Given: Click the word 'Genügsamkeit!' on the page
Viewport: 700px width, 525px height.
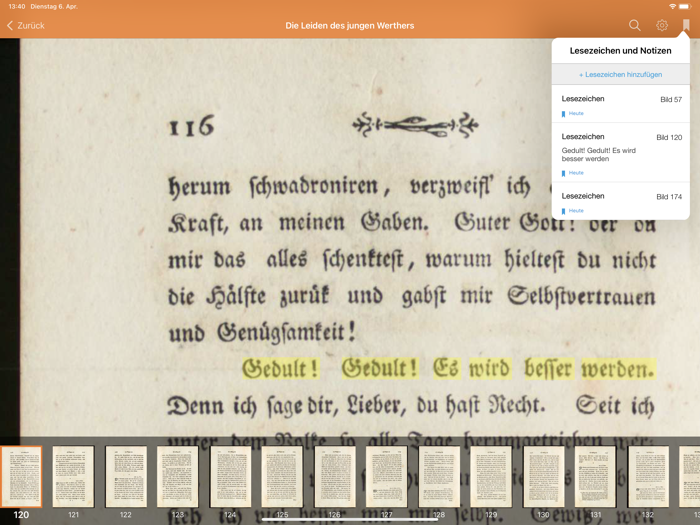Looking at the screenshot, I should (x=286, y=333).
